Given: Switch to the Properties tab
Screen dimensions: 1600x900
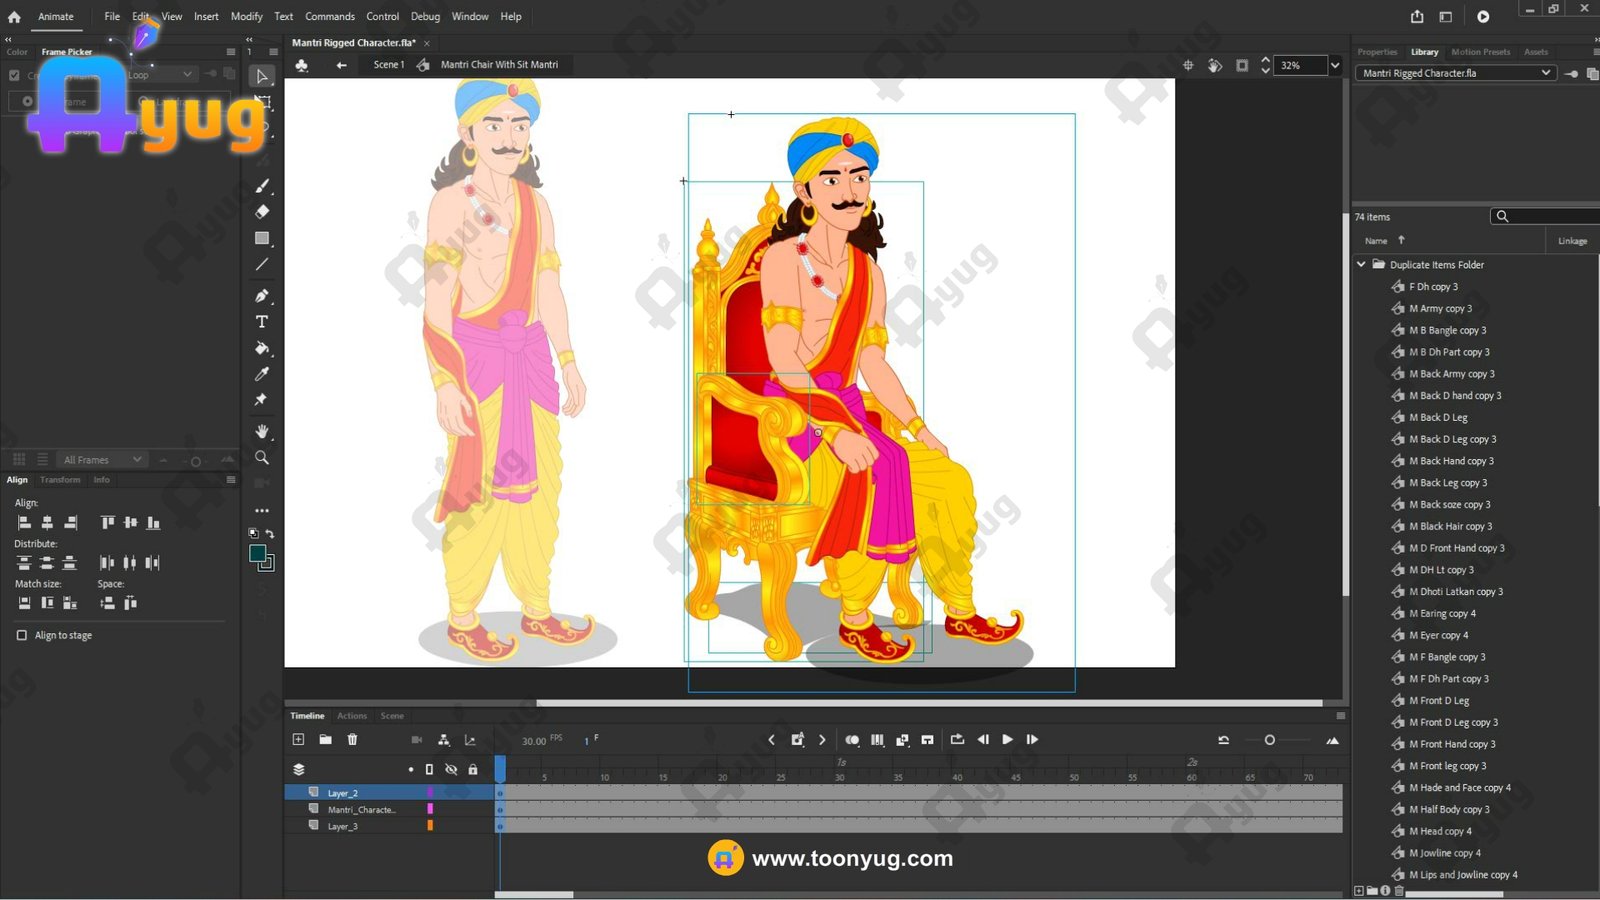Looking at the screenshot, I should (1377, 52).
